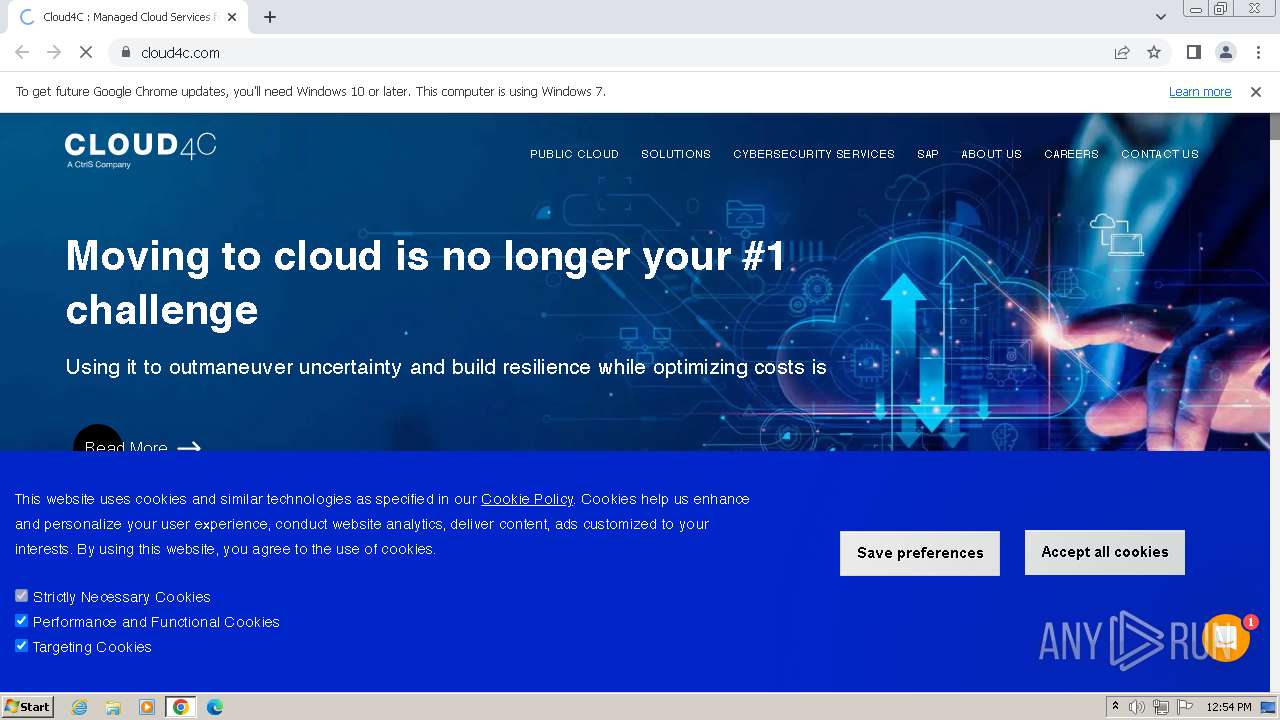The width and height of the screenshot is (1280, 720).
Task: Open media player from taskbar
Action: pyautogui.click(x=147, y=707)
